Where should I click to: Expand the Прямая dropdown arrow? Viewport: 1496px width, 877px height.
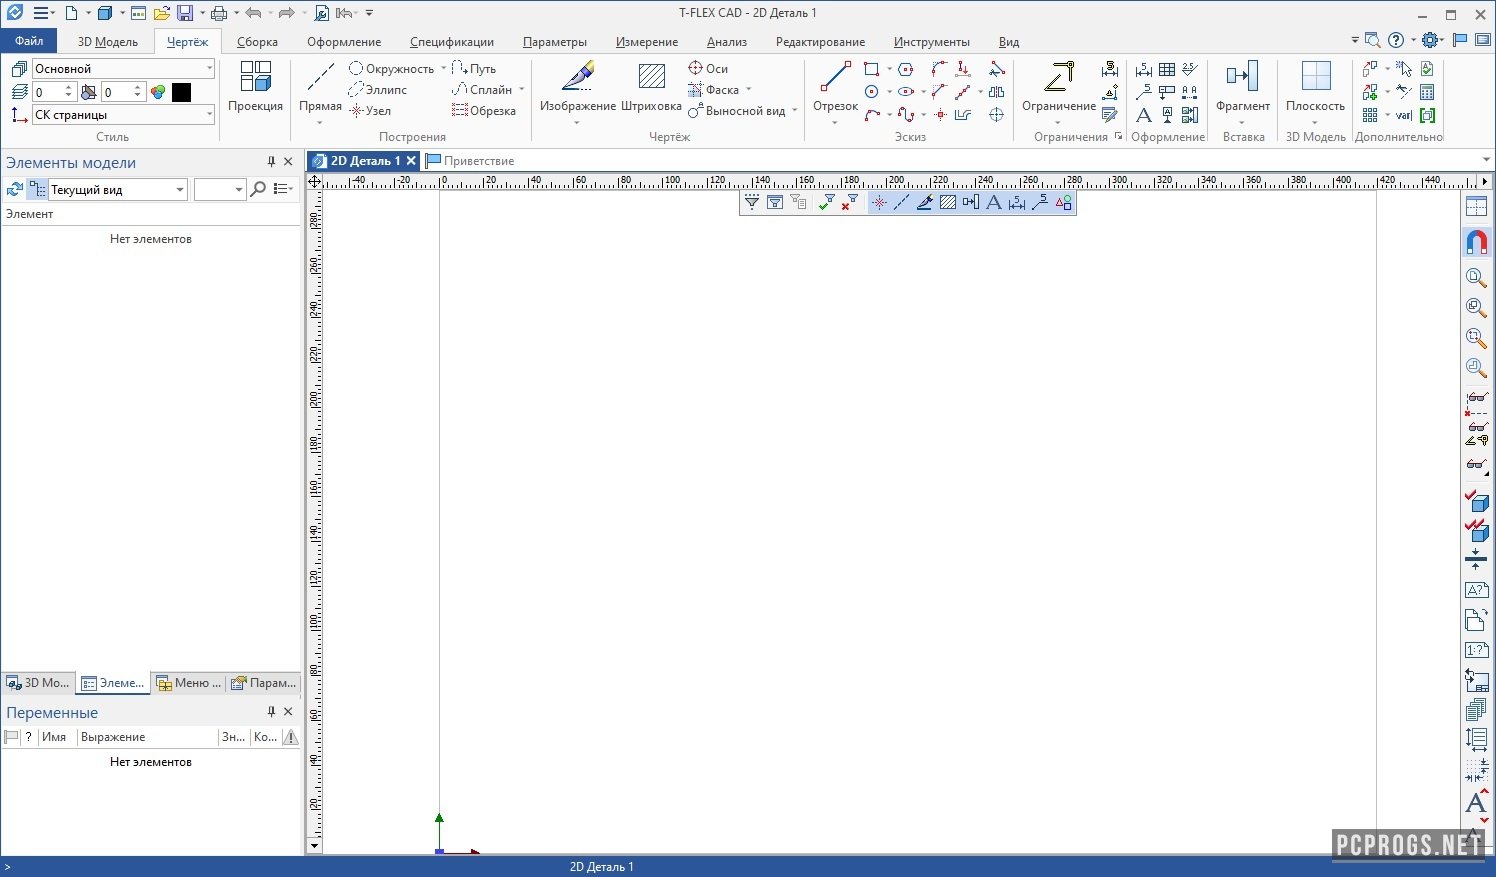[x=320, y=123]
